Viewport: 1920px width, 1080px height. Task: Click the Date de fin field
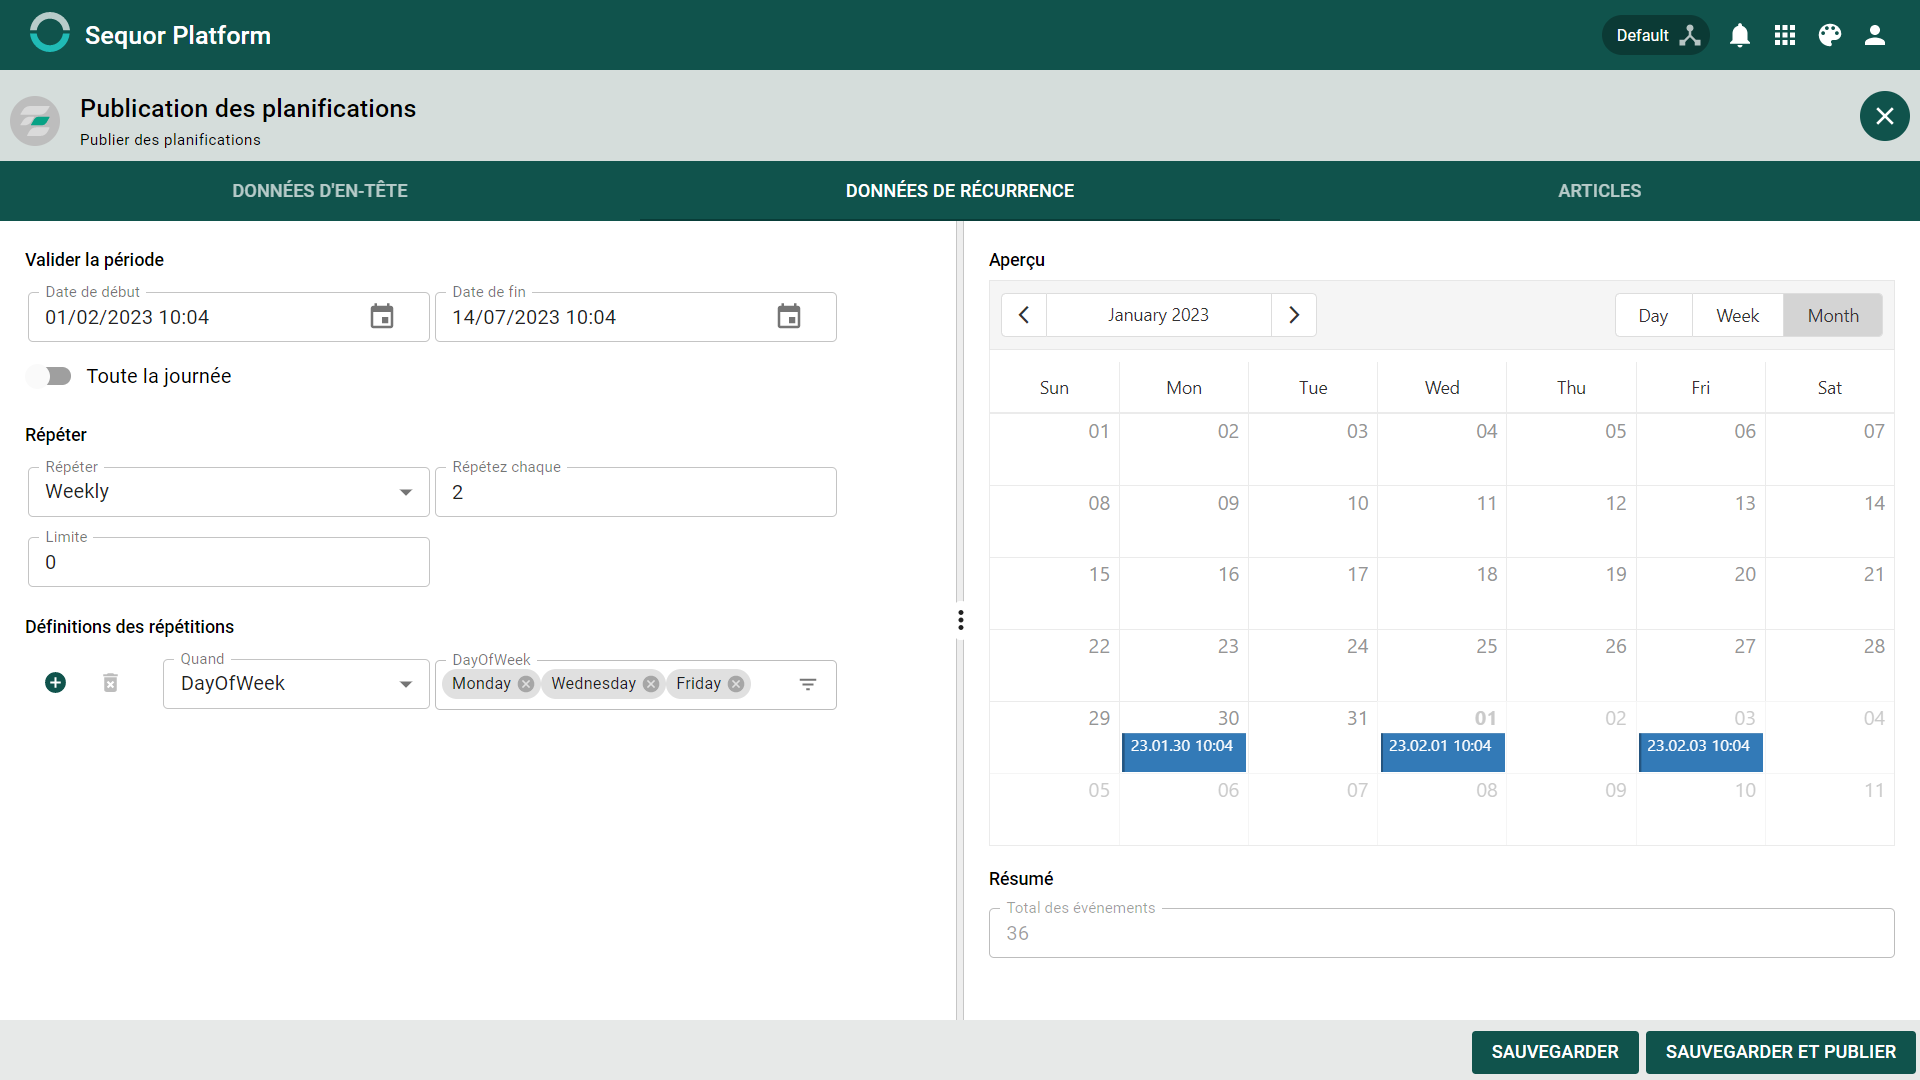pyautogui.click(x=636, y=317)
